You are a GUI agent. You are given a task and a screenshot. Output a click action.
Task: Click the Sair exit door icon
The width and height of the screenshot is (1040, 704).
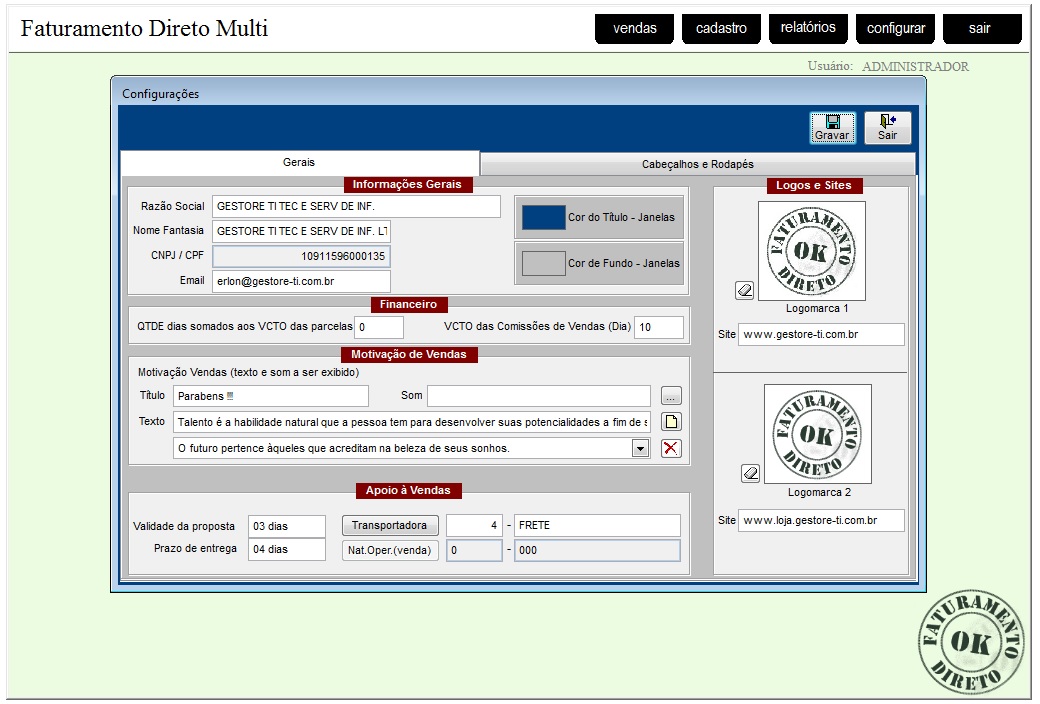[x=887, y=127]
